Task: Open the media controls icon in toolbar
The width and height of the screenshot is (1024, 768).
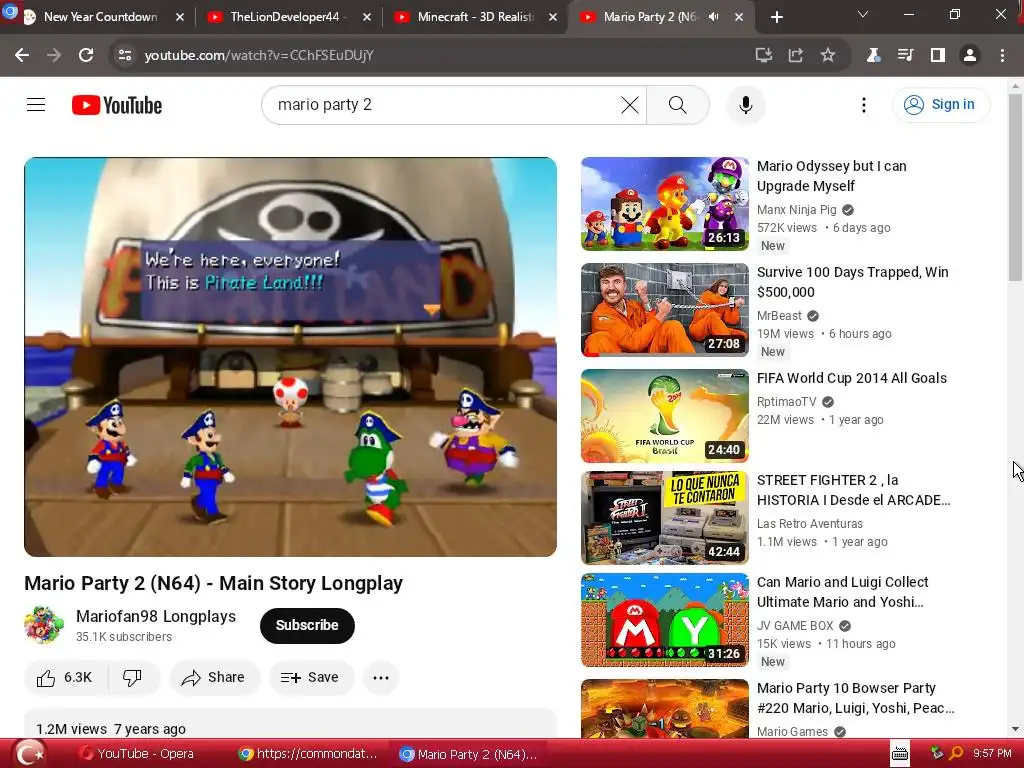Action: 905,56
